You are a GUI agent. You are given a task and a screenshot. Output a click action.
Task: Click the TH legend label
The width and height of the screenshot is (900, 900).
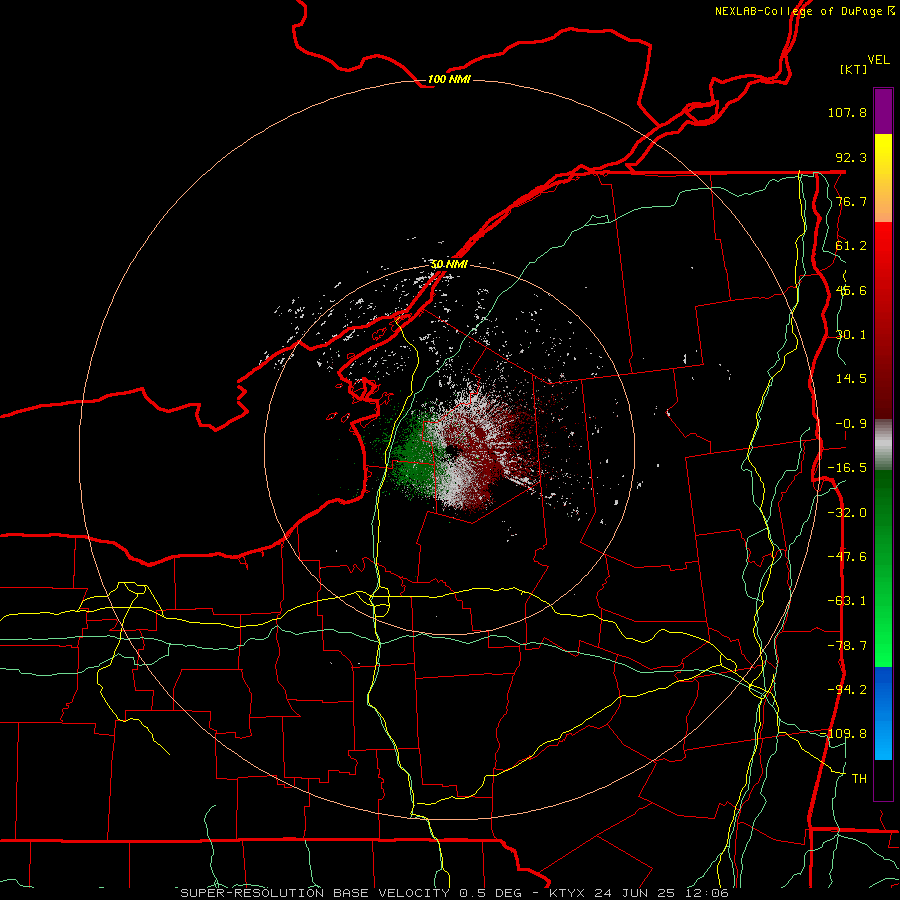859,779
